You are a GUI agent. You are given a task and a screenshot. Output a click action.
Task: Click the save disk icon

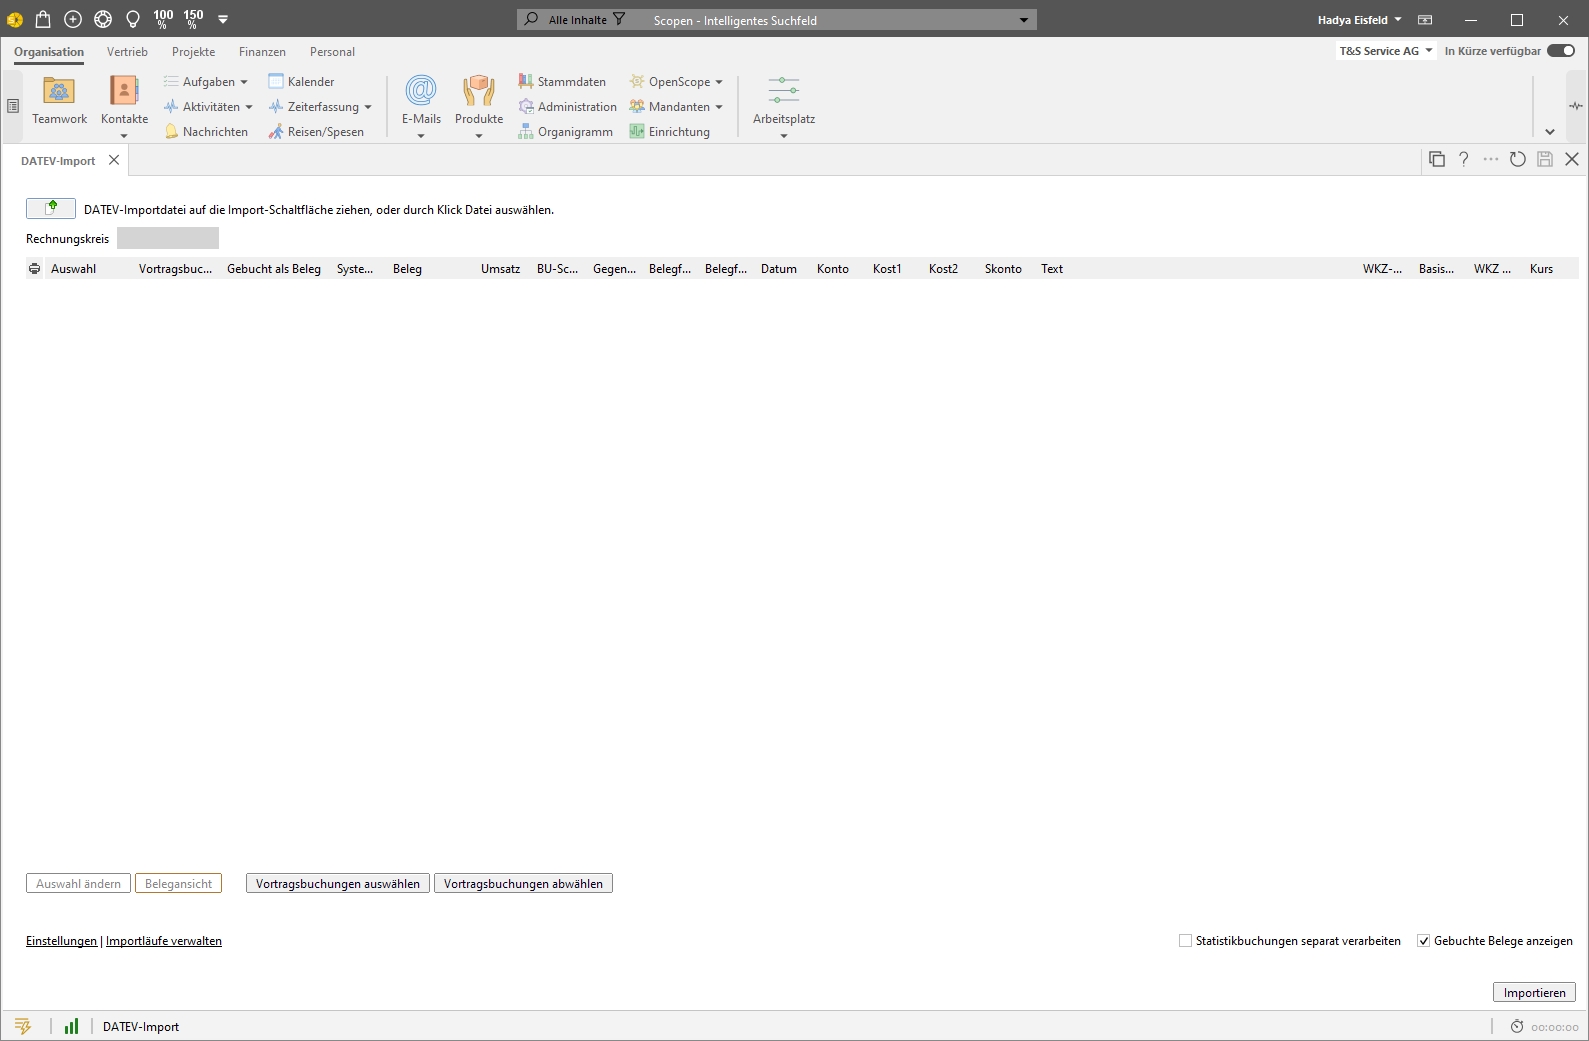tap(1545, 159)
